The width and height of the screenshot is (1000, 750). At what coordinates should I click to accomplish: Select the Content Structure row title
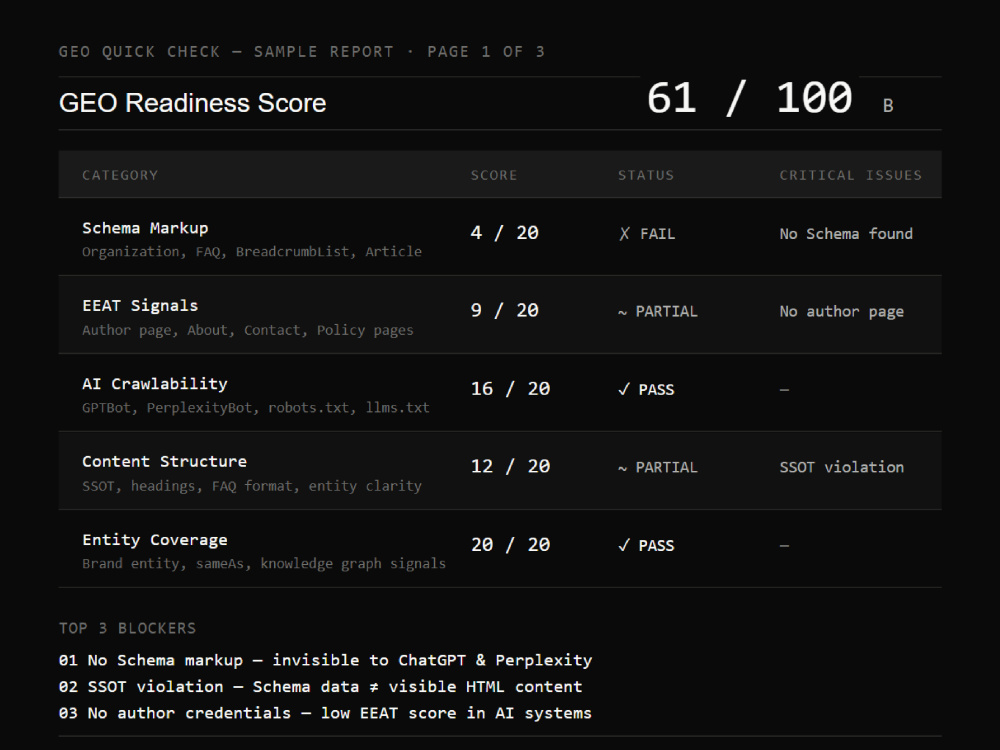point(165,462)
